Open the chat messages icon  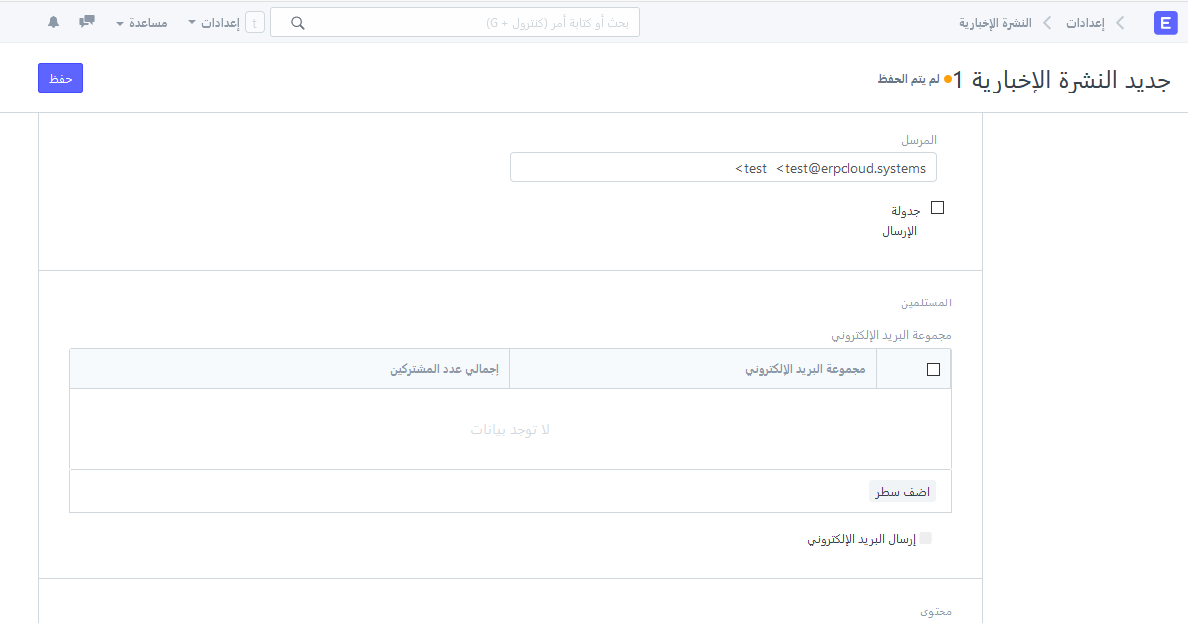click(x=87, y=21)
